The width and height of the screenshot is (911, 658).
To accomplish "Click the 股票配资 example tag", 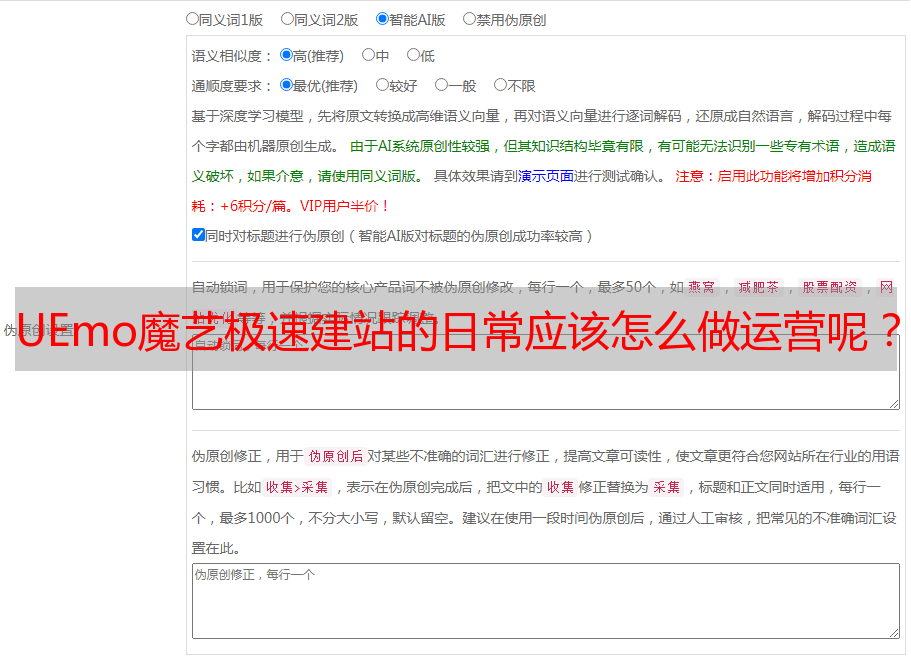I will click(x=830, y=287).
